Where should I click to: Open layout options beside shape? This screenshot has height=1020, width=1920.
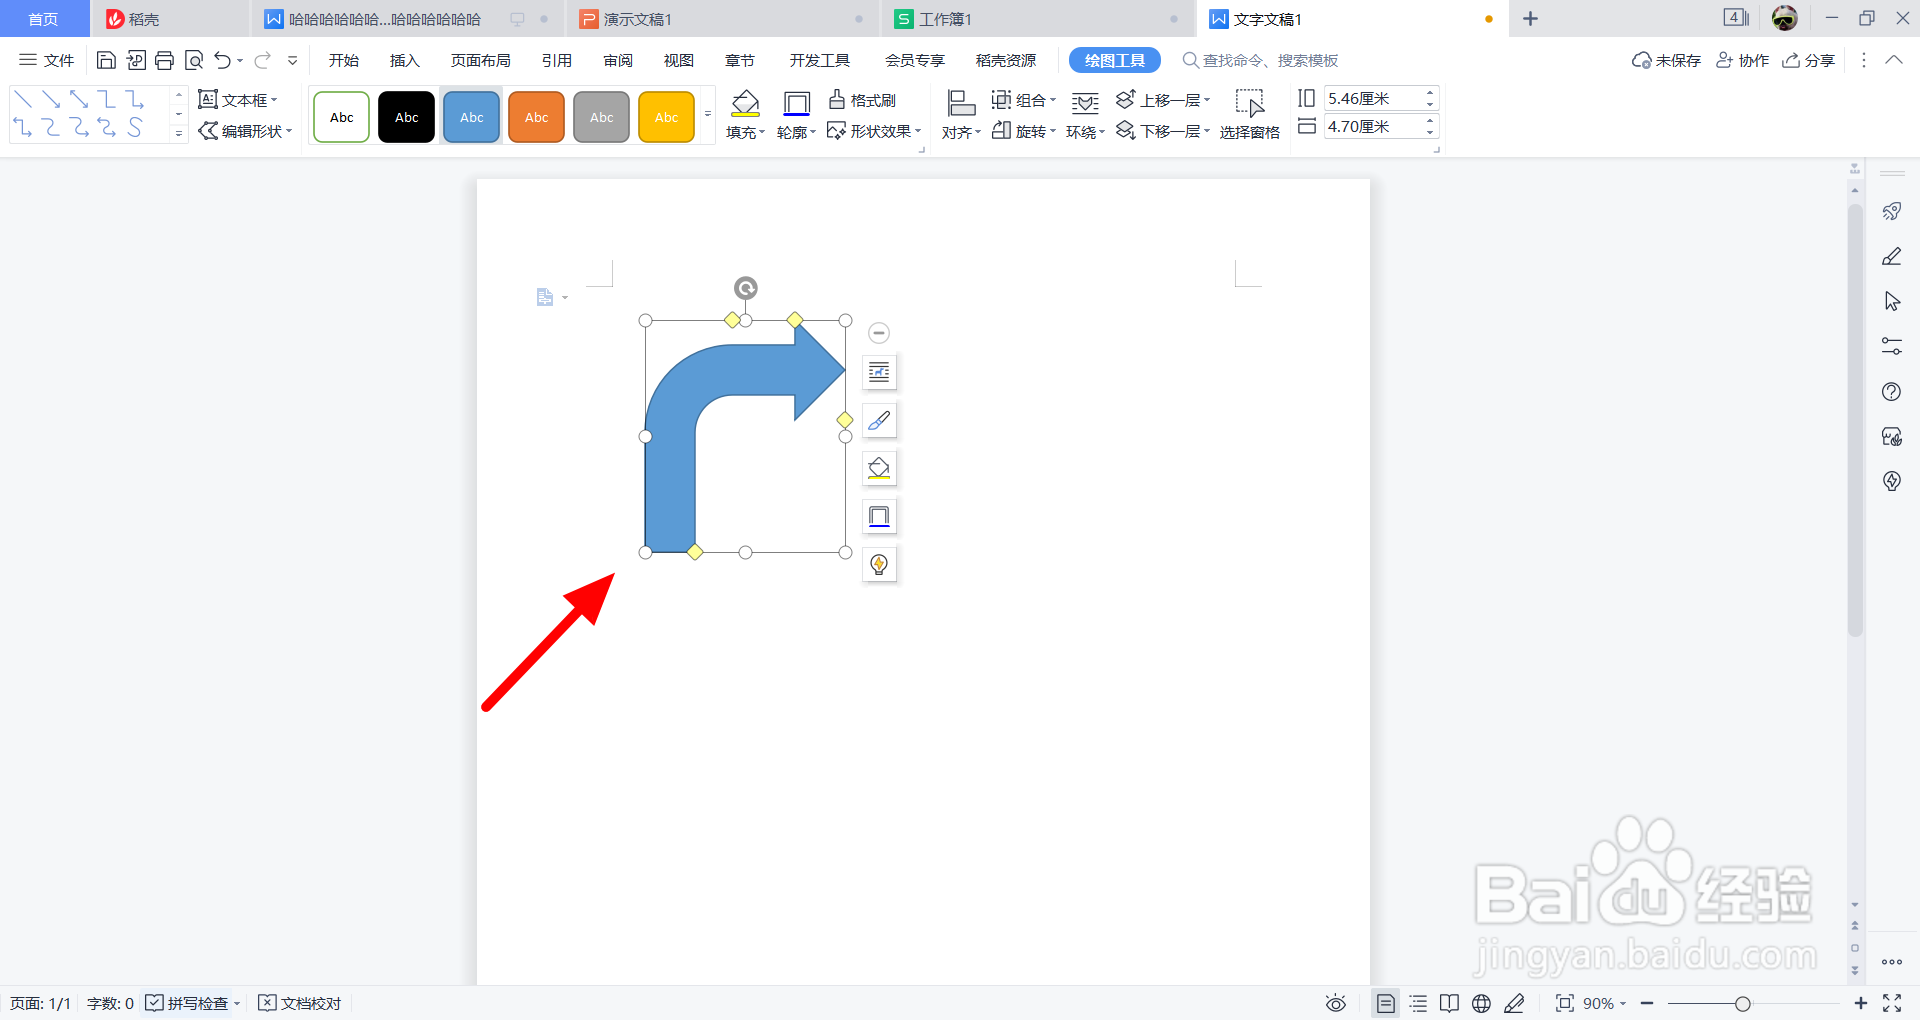pyautogui.click(x=879, y=373)
